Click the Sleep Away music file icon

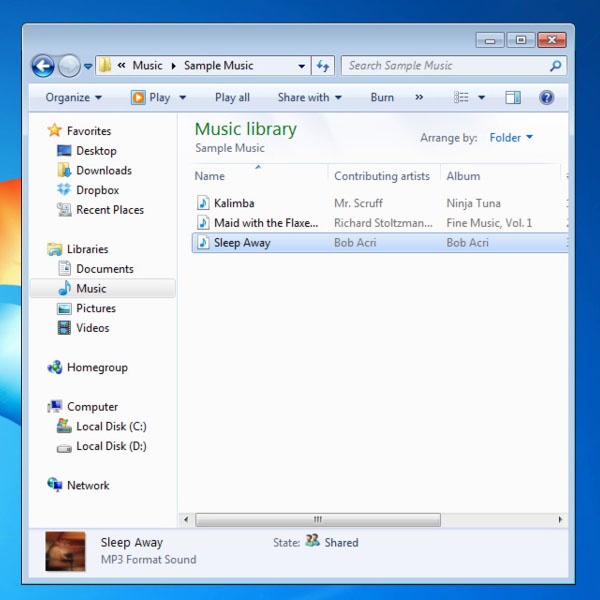pos(203,243)
